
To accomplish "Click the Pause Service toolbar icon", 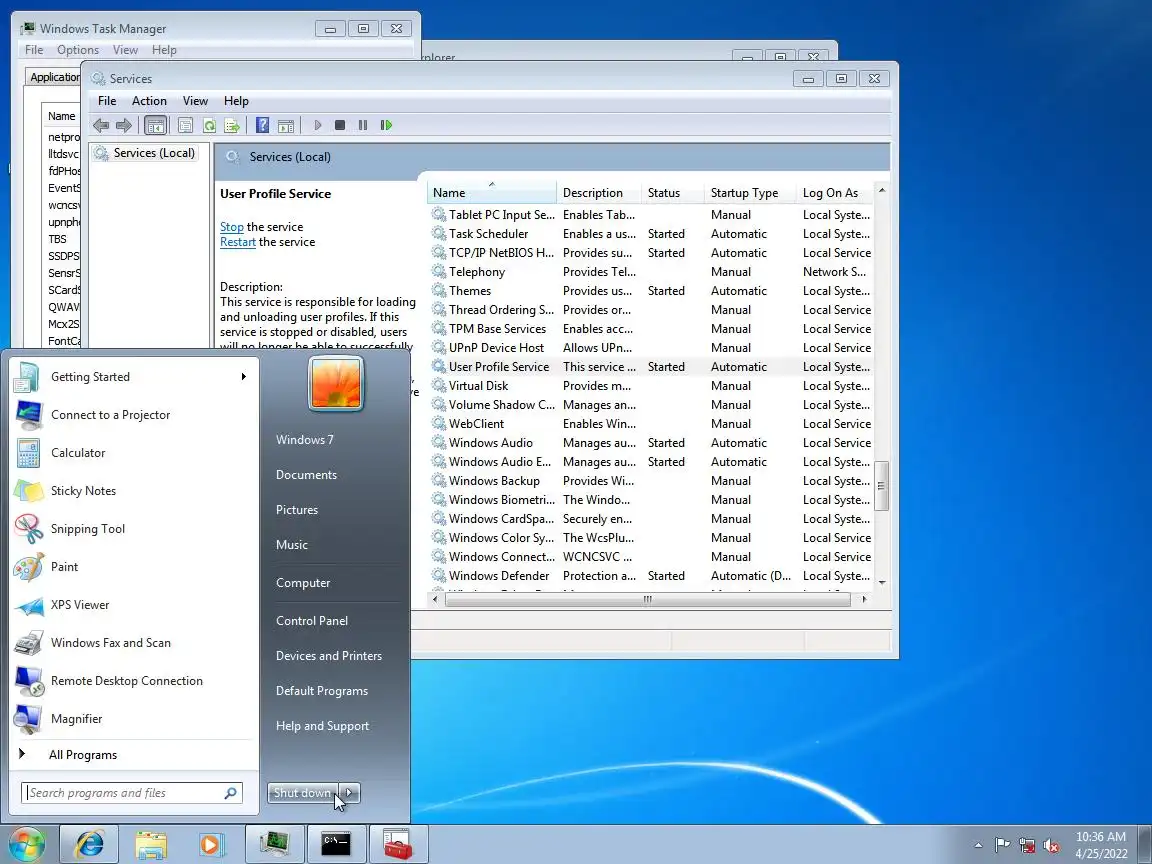I will [363, 126].
